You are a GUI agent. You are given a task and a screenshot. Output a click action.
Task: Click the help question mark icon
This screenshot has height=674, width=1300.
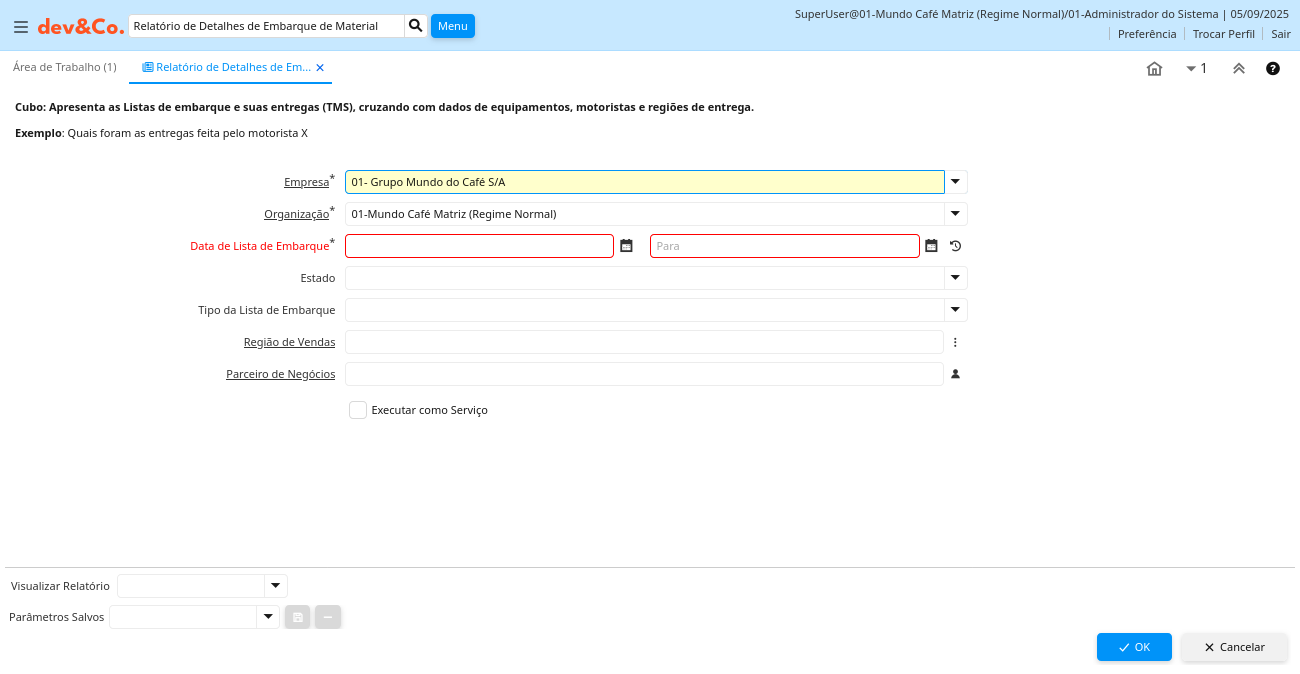point(1272,69)
